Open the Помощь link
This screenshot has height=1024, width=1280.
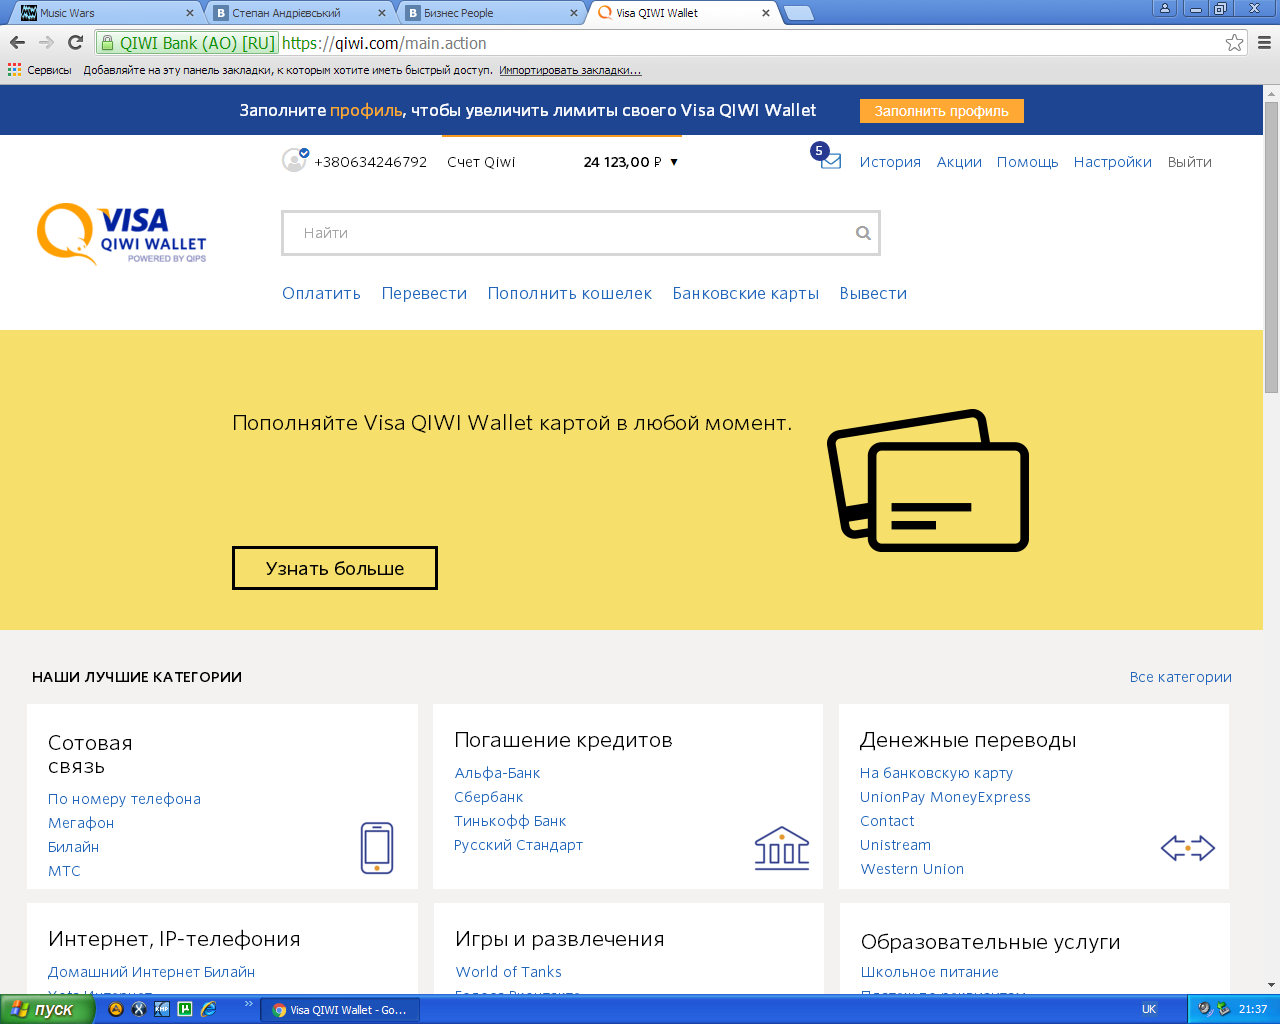point(1027,162)
